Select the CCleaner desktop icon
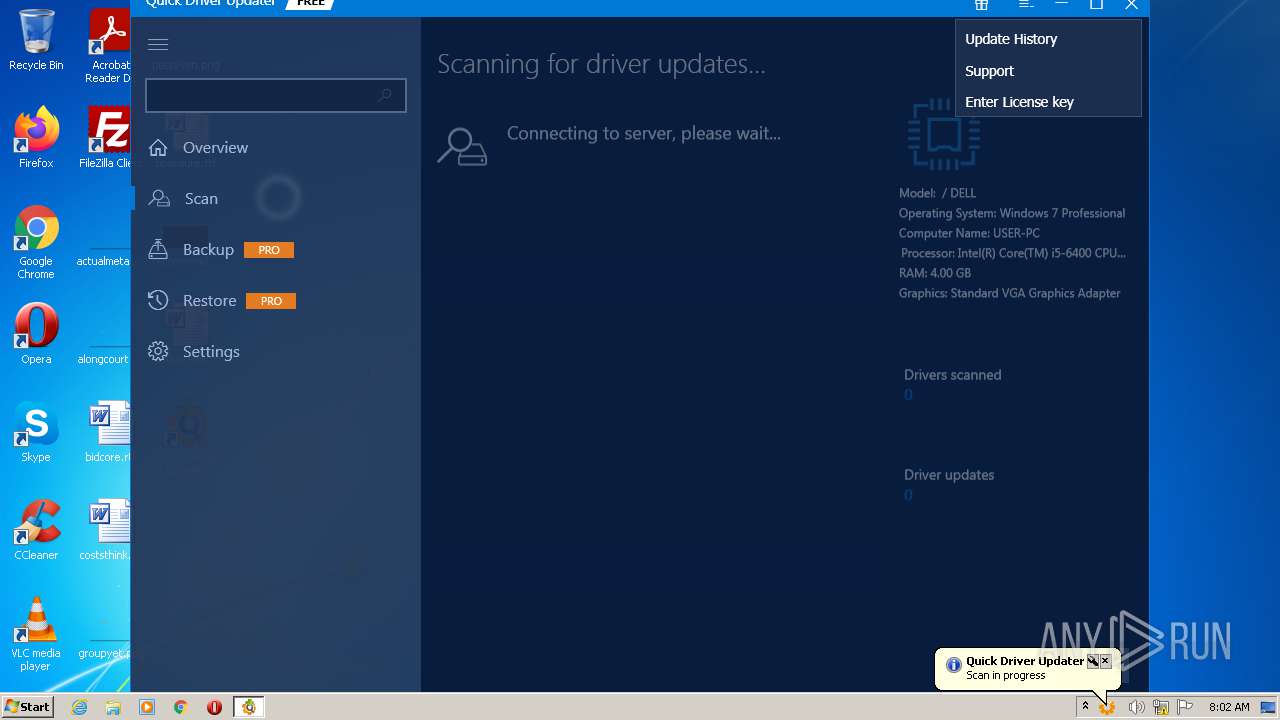The width and height of the screenshot is (1280, 720). 36,530
